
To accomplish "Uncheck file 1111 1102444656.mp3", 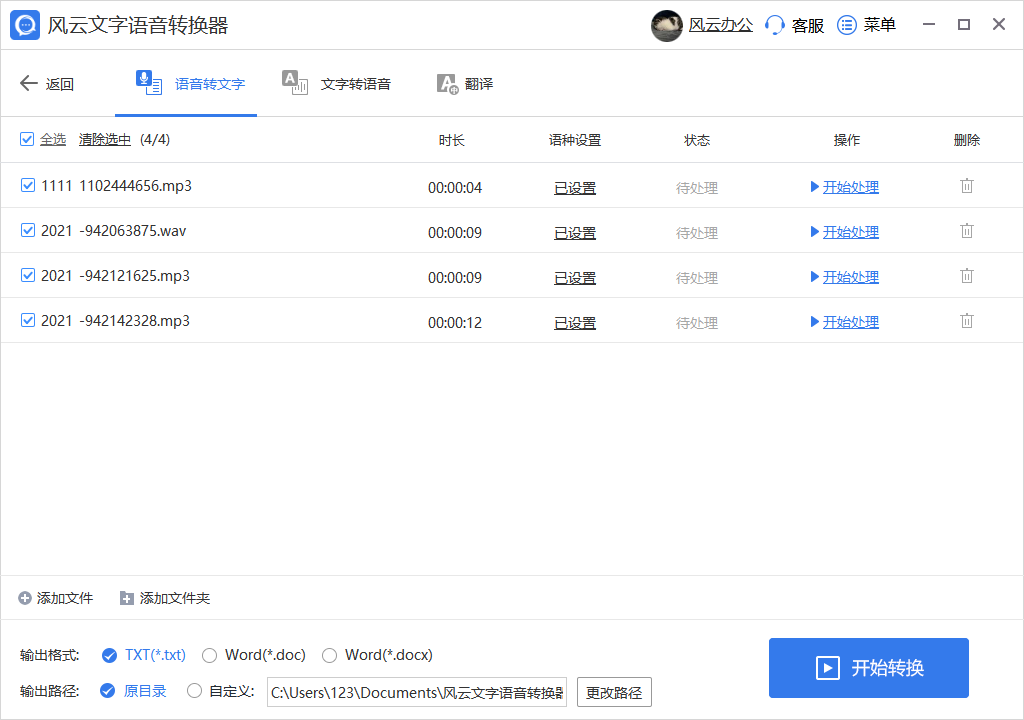I will coord(27,186).
